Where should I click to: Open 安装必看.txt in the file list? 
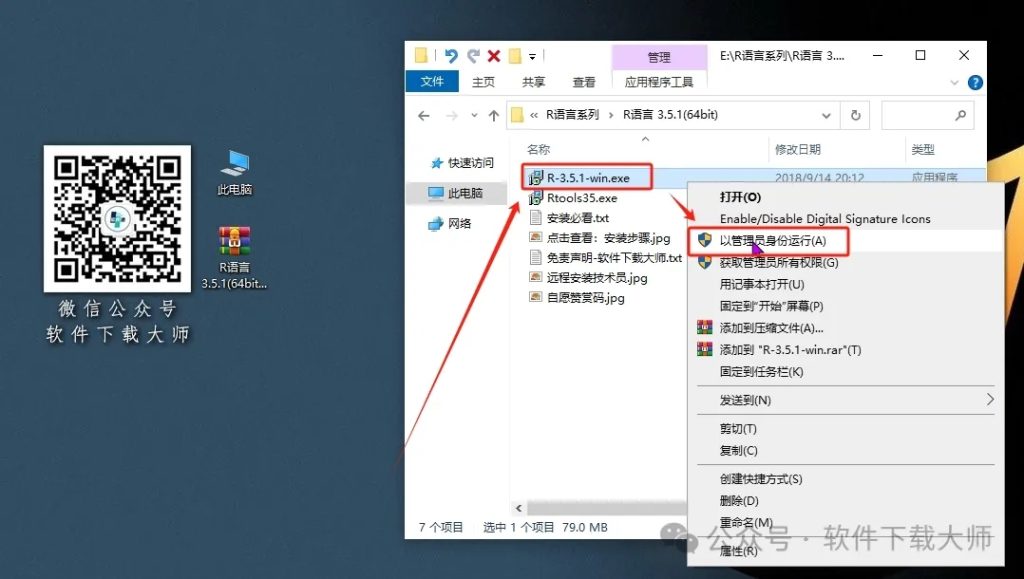pyautogui.click(x=580, y=218)
